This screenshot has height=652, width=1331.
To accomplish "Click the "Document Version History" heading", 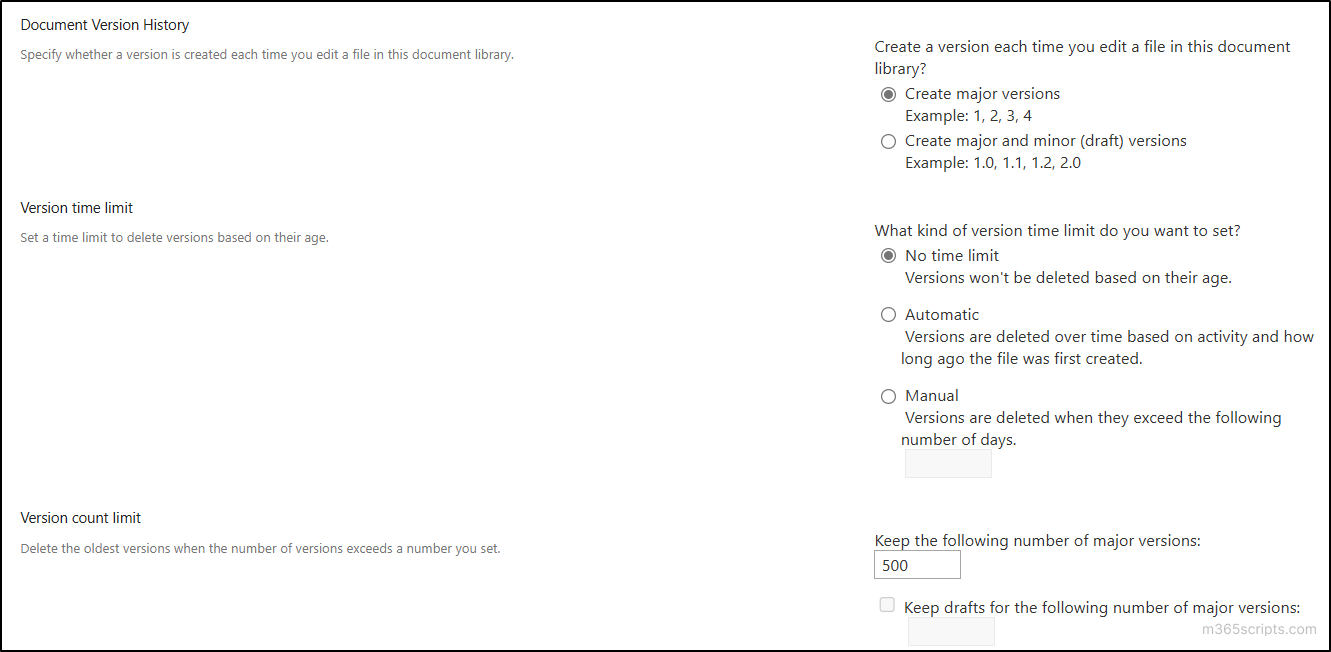I will [x=104, y=24].
